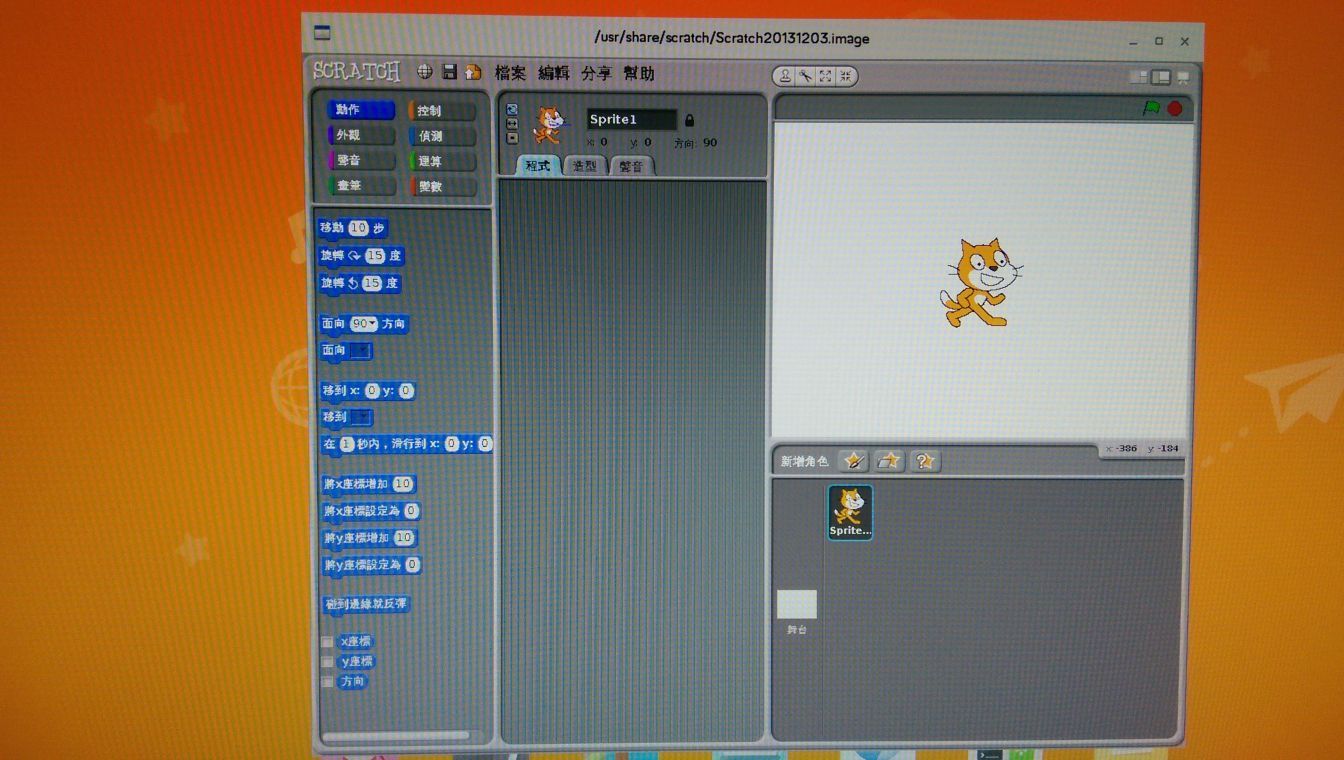Click the Sprite1 name input field

pos(631,120)
